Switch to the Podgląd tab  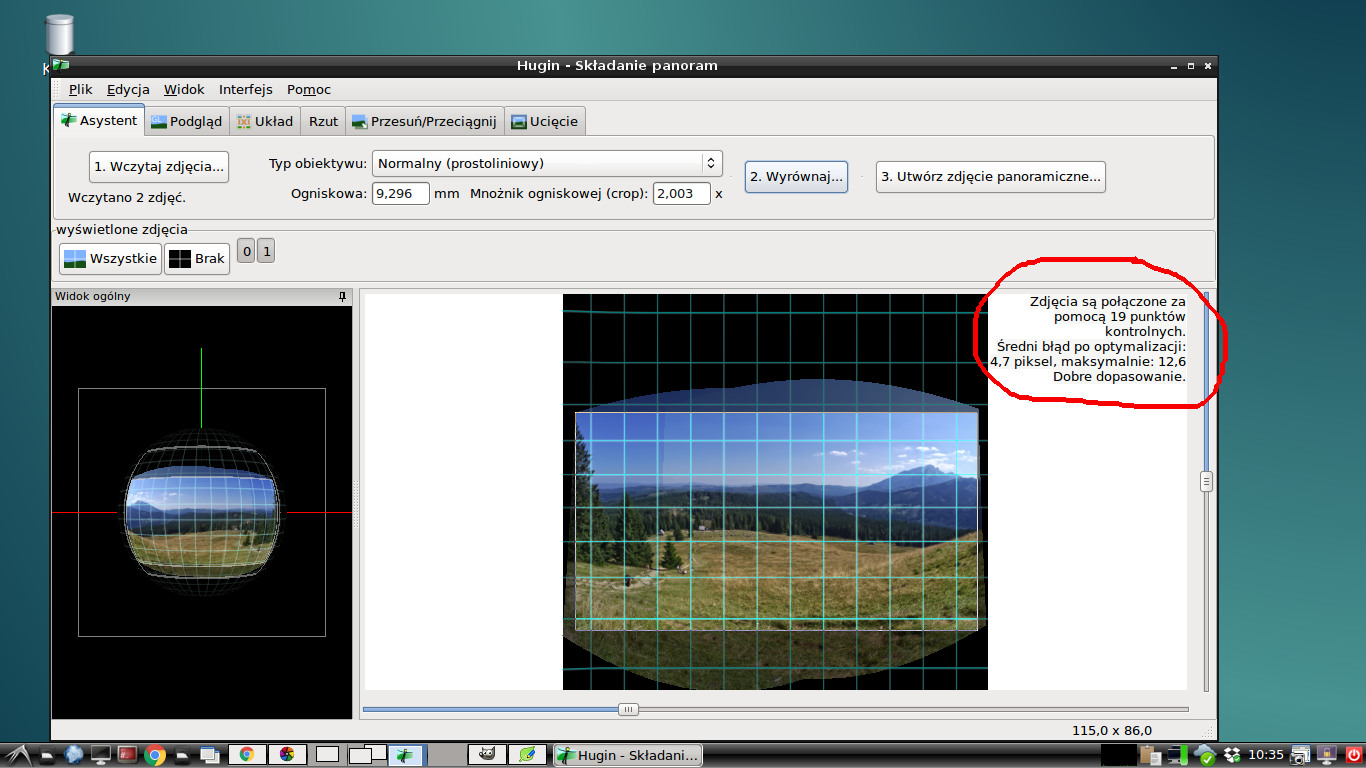tap(187, 121)
